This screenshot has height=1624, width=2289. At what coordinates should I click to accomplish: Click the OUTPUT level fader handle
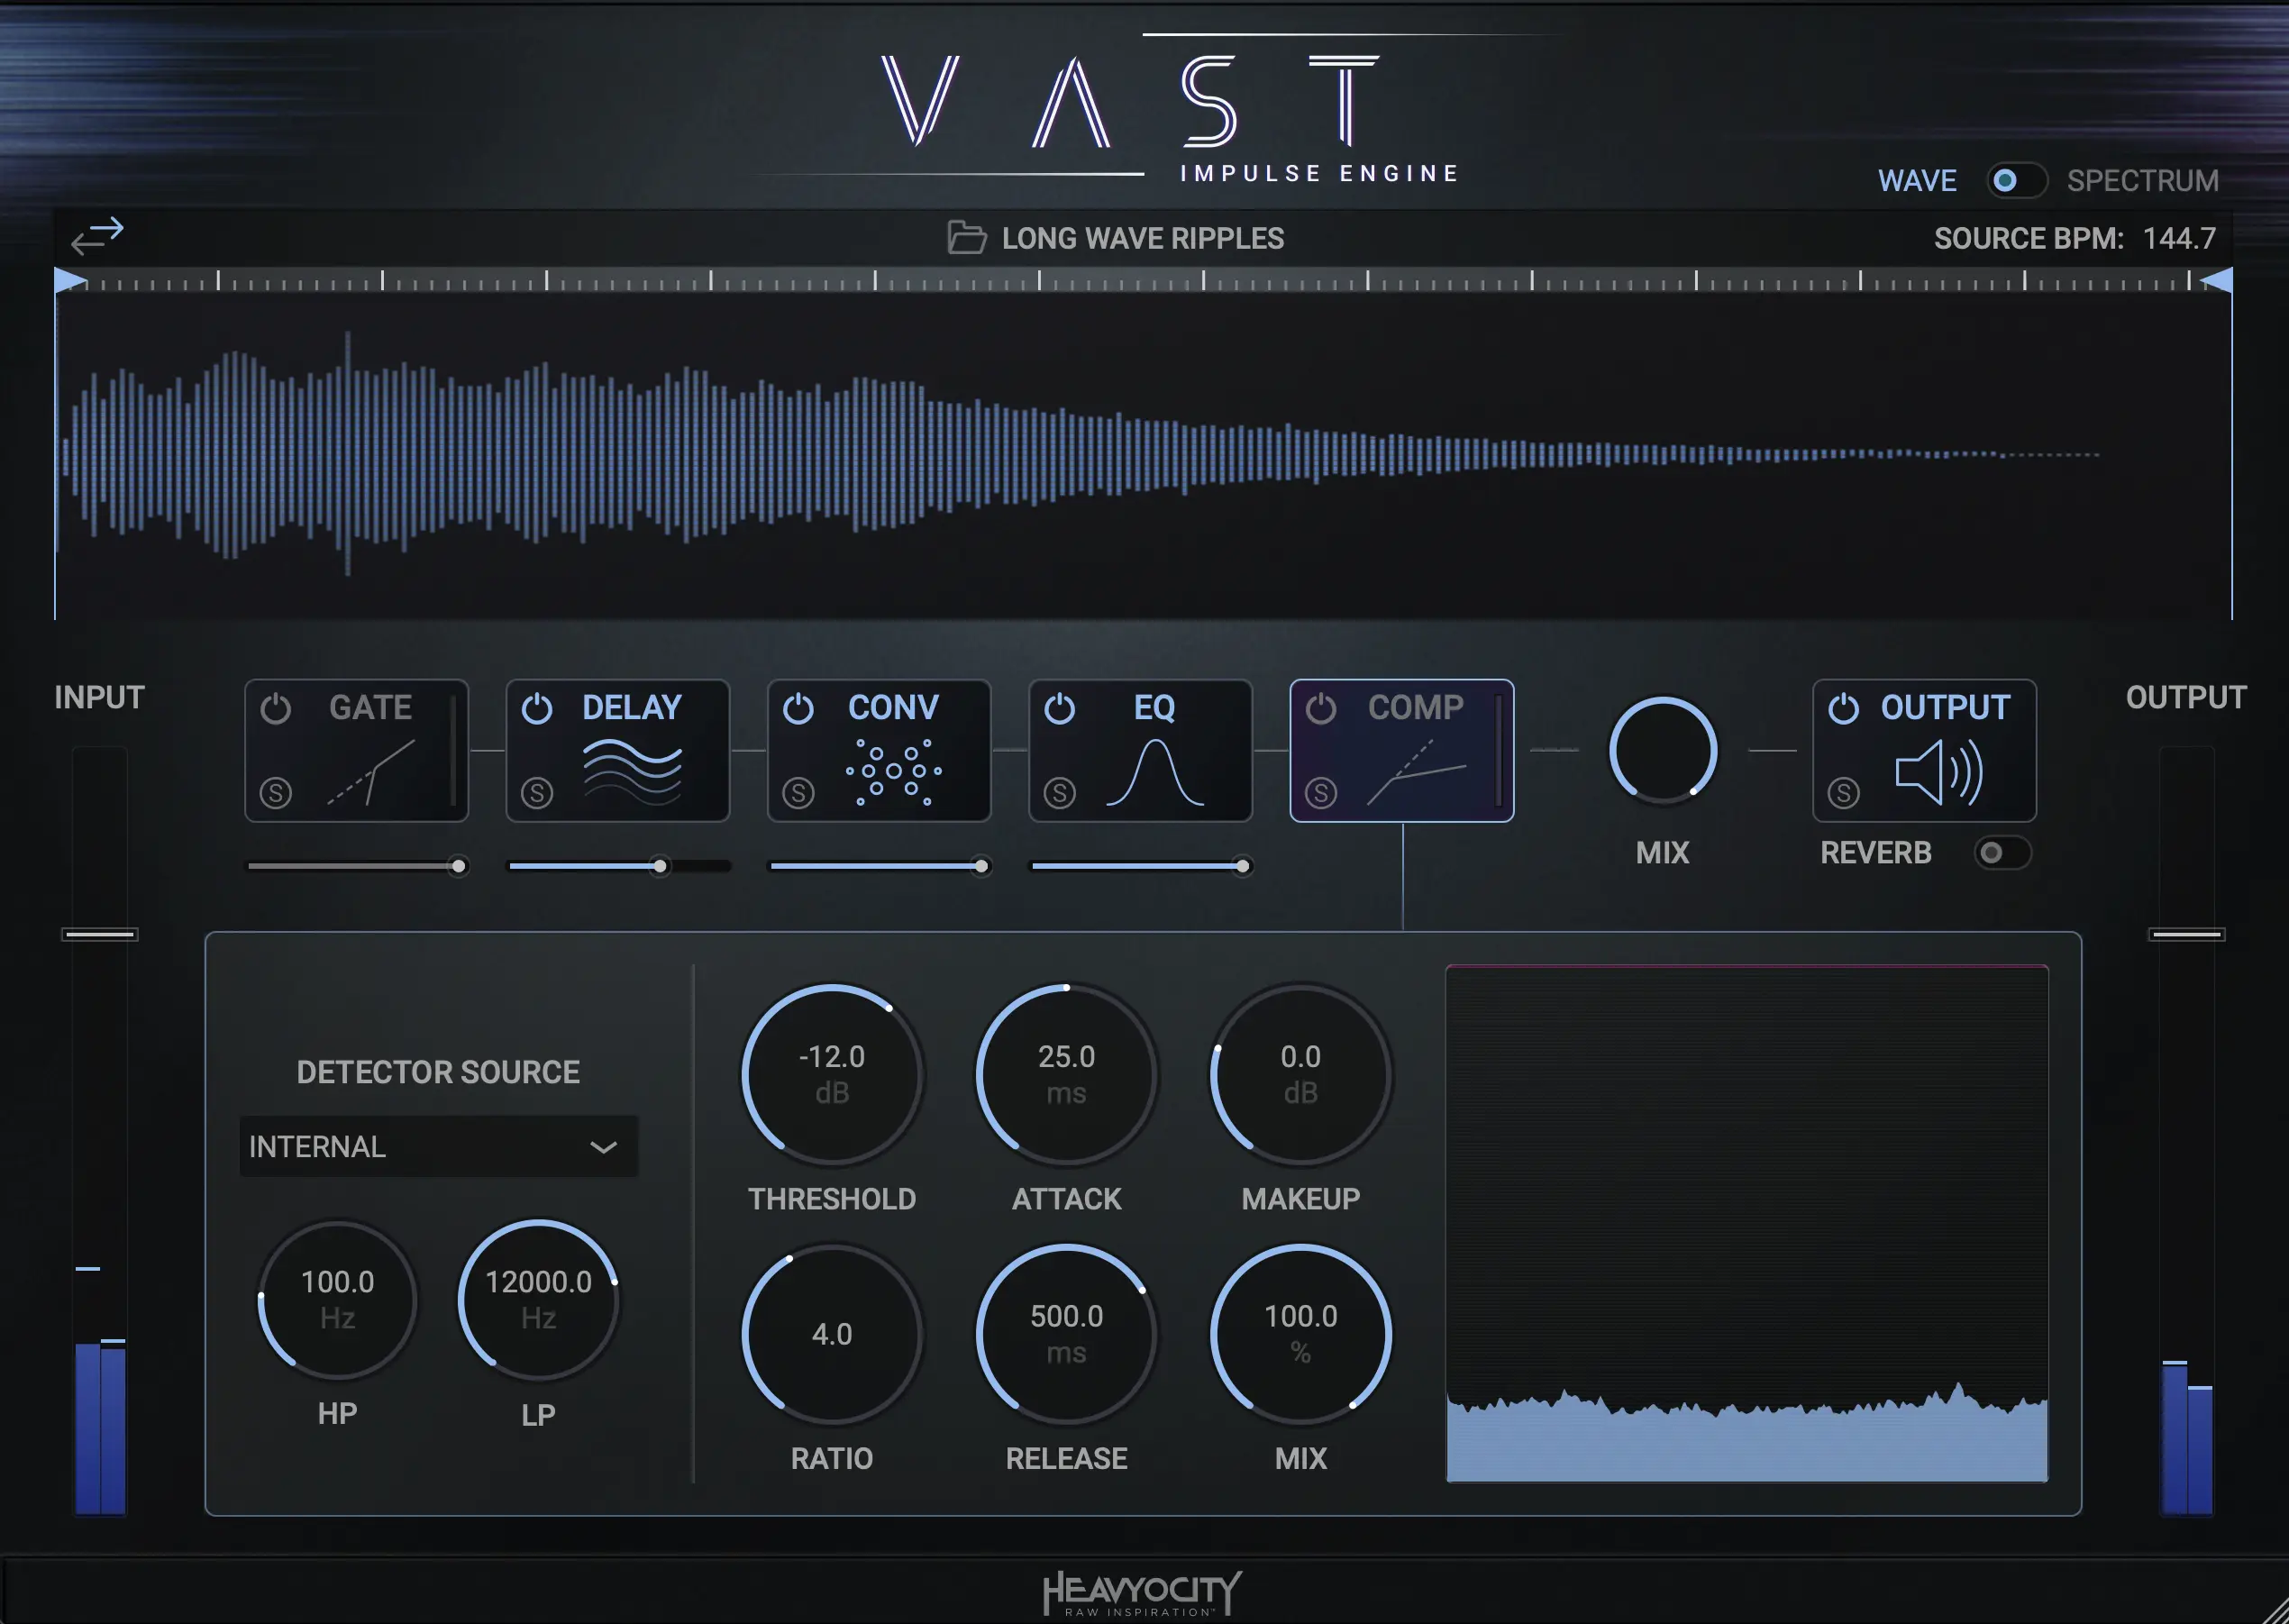[x=2186, y=934]
